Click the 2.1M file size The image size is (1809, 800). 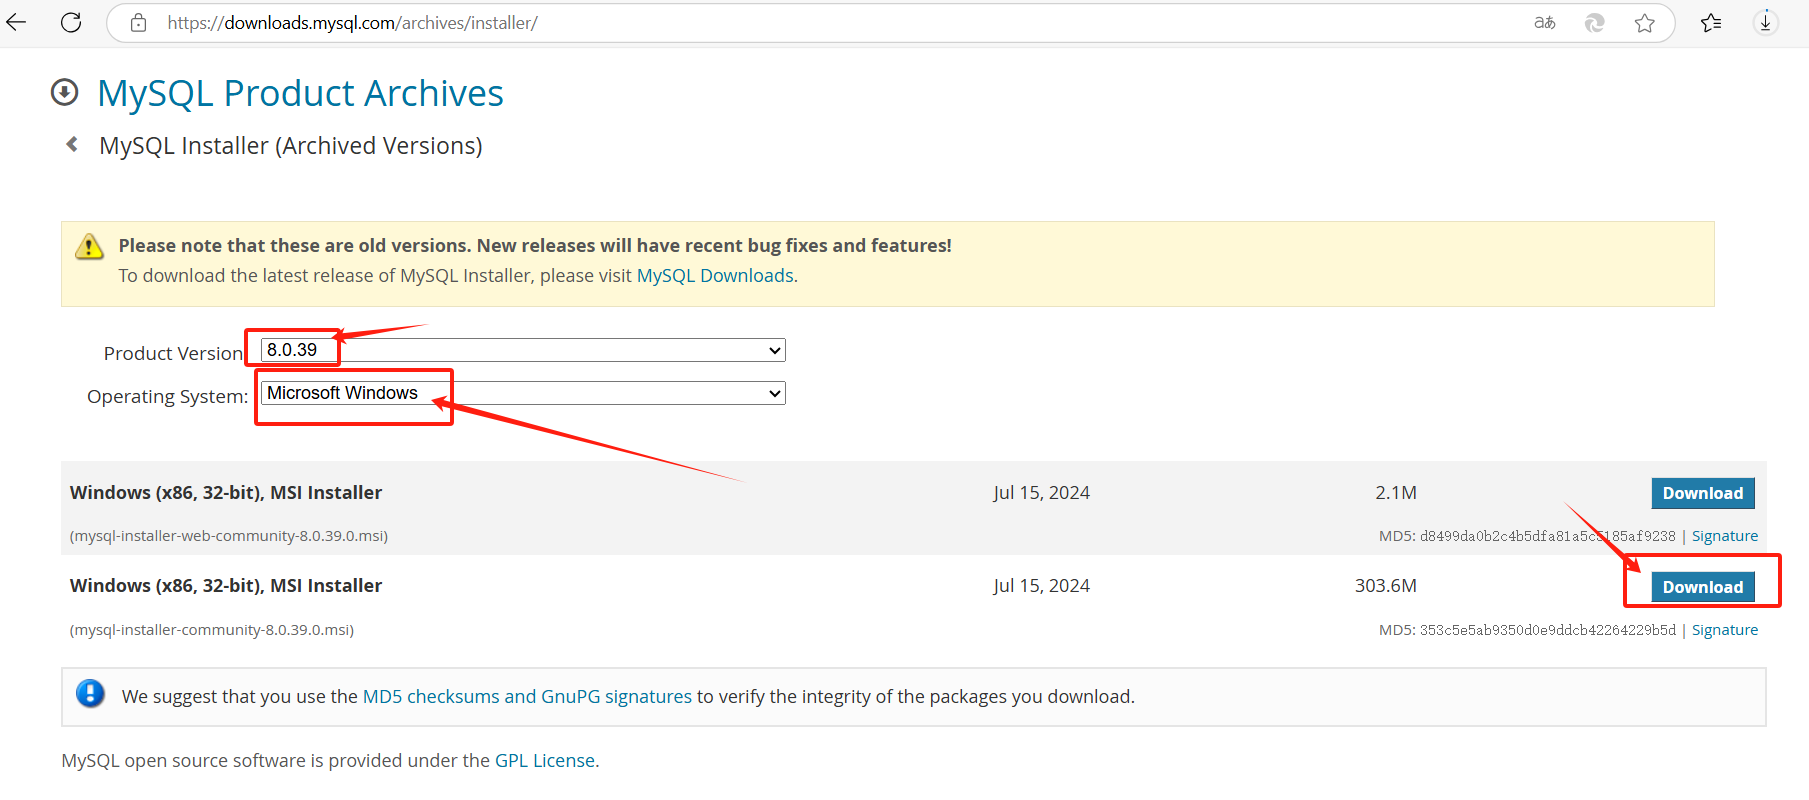coord(1396,493)
